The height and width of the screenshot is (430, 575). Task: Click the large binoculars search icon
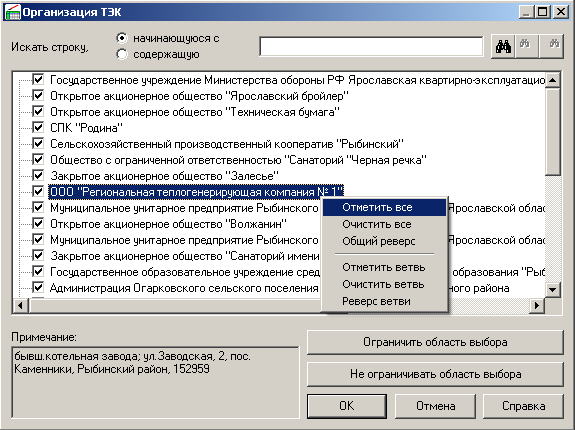pos(503,47)
